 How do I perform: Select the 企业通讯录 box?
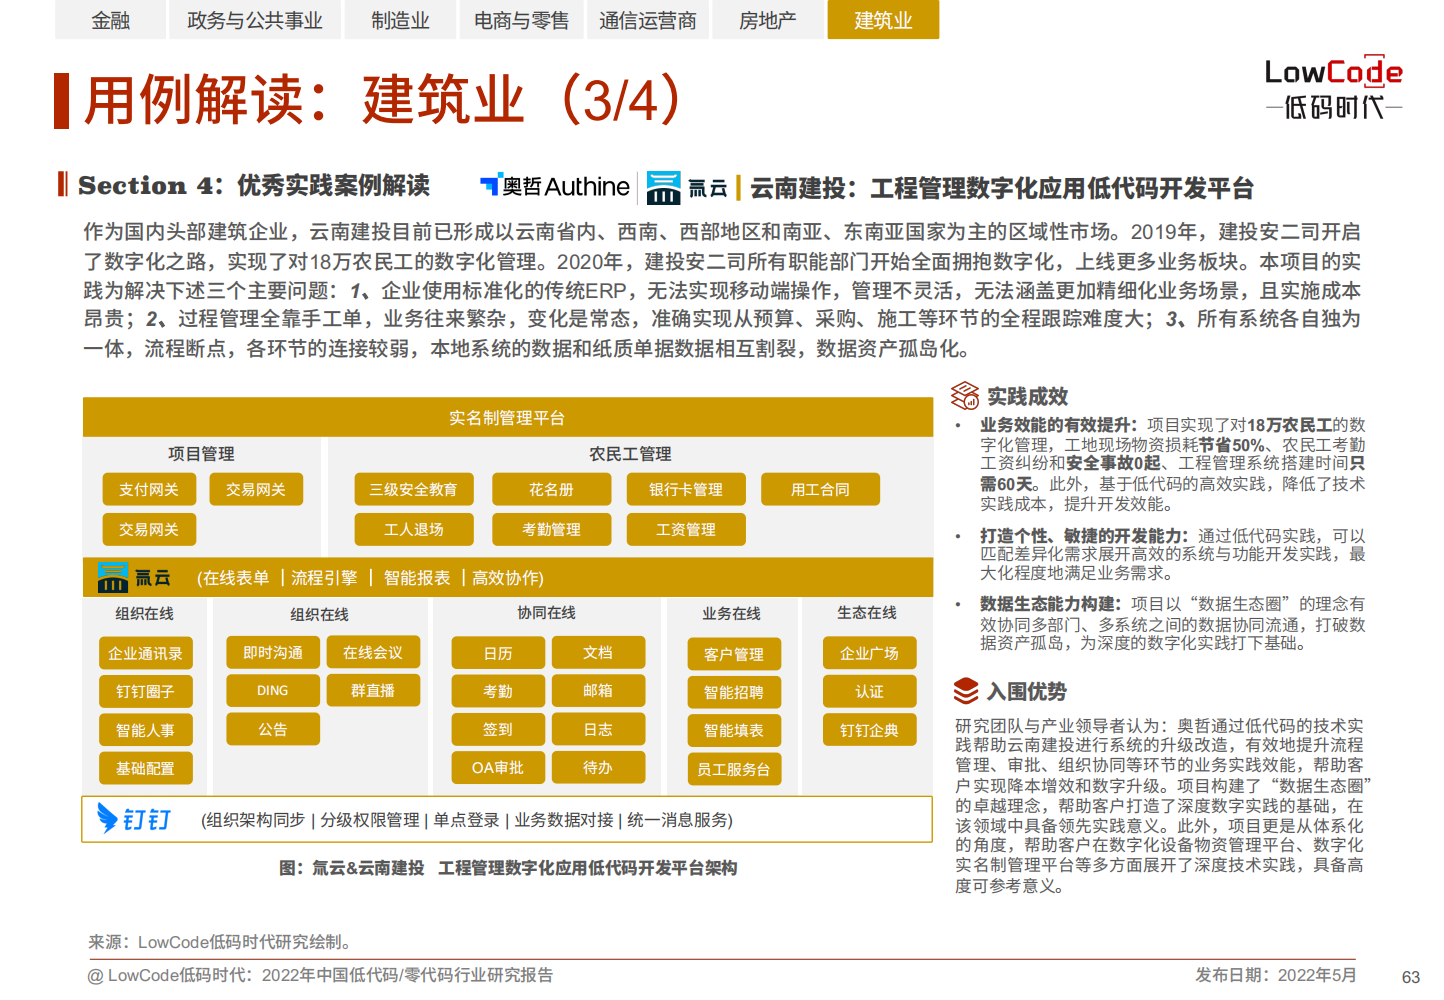coord(146,653)
